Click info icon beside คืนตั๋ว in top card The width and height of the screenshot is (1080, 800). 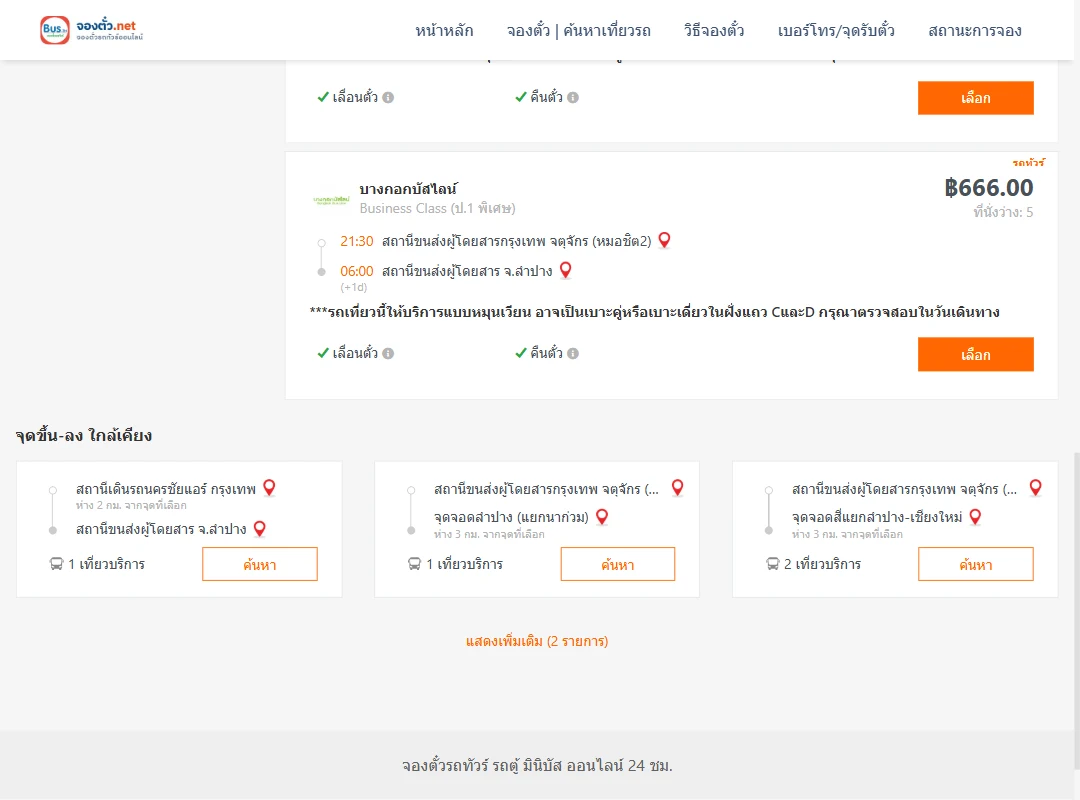[x=573, y=98]
